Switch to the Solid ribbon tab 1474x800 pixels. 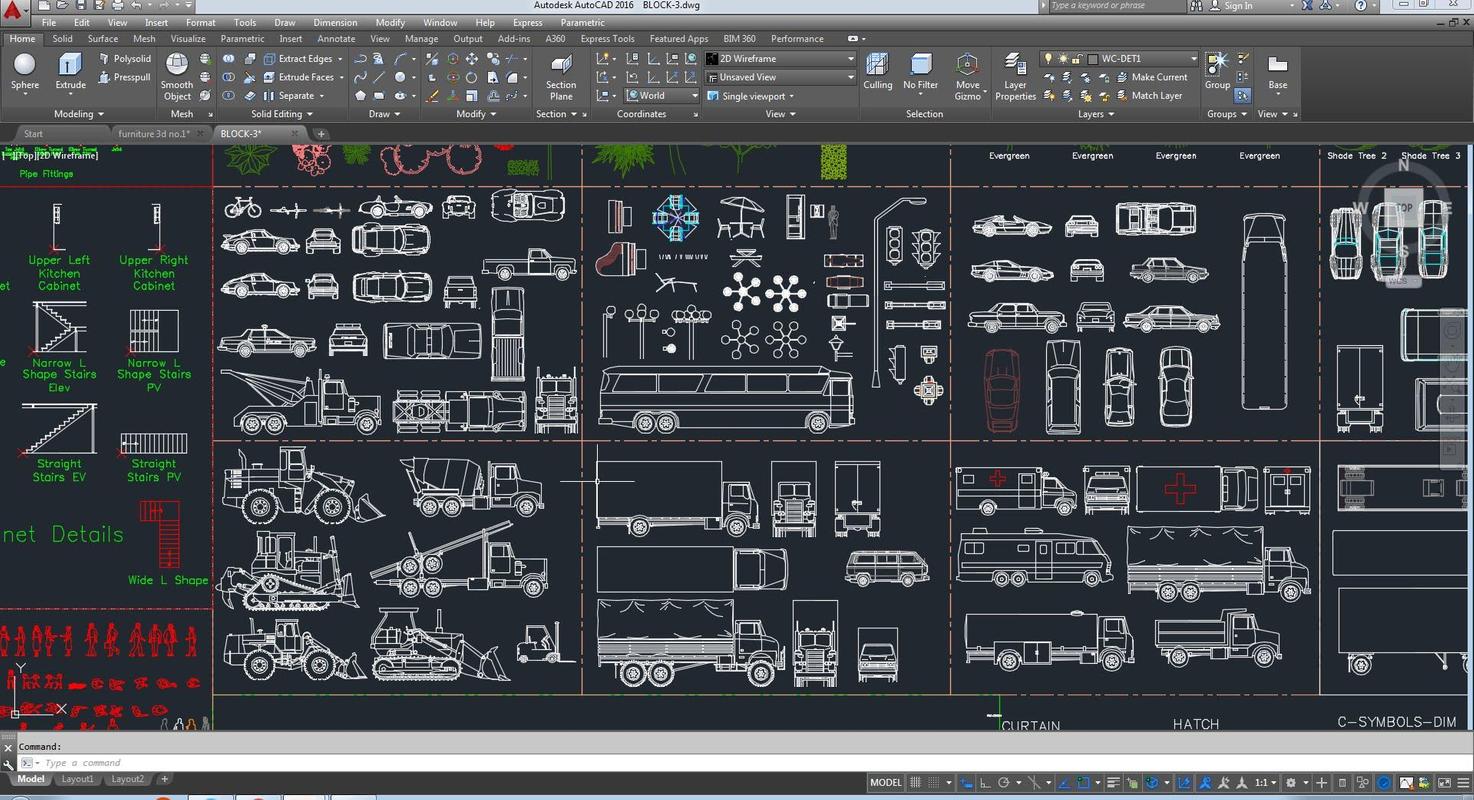(62, 39)
